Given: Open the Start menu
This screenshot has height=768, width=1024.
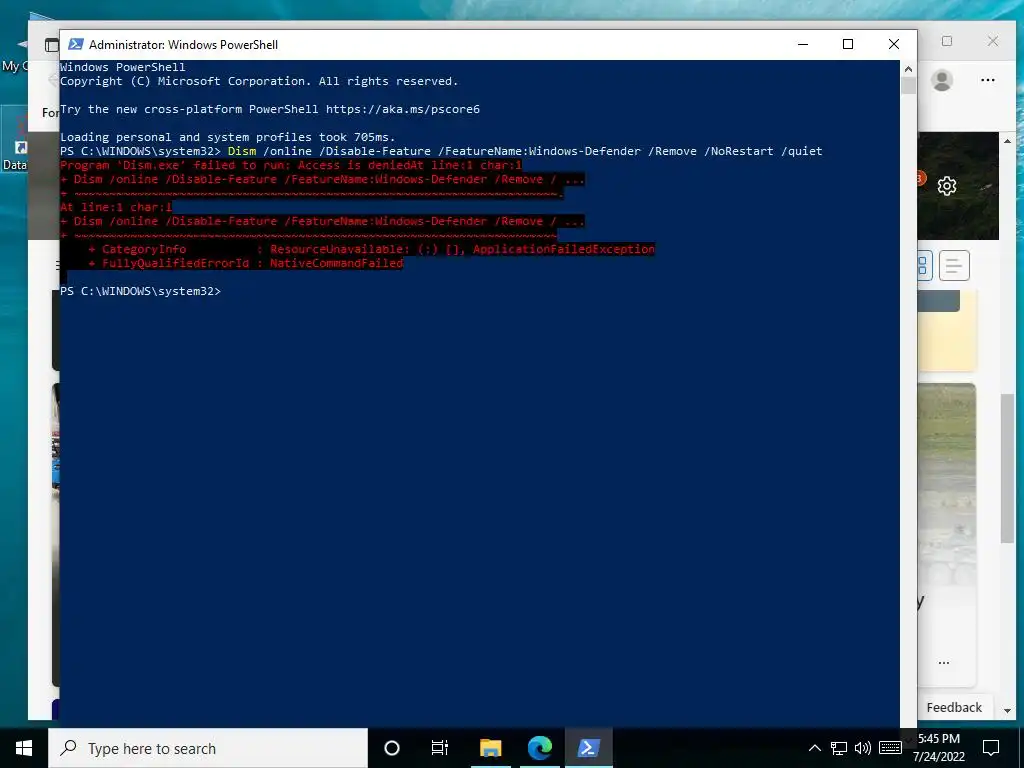Looking at the screenshot, I should click(24, 748).
